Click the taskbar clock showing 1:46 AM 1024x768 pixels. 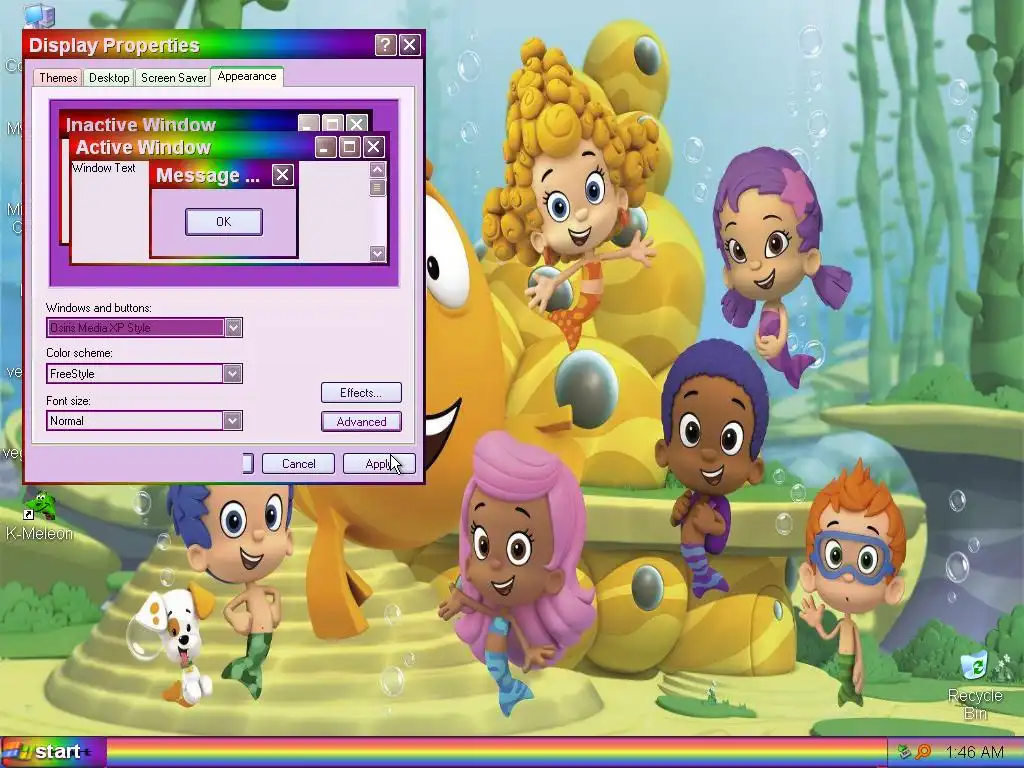974,752
